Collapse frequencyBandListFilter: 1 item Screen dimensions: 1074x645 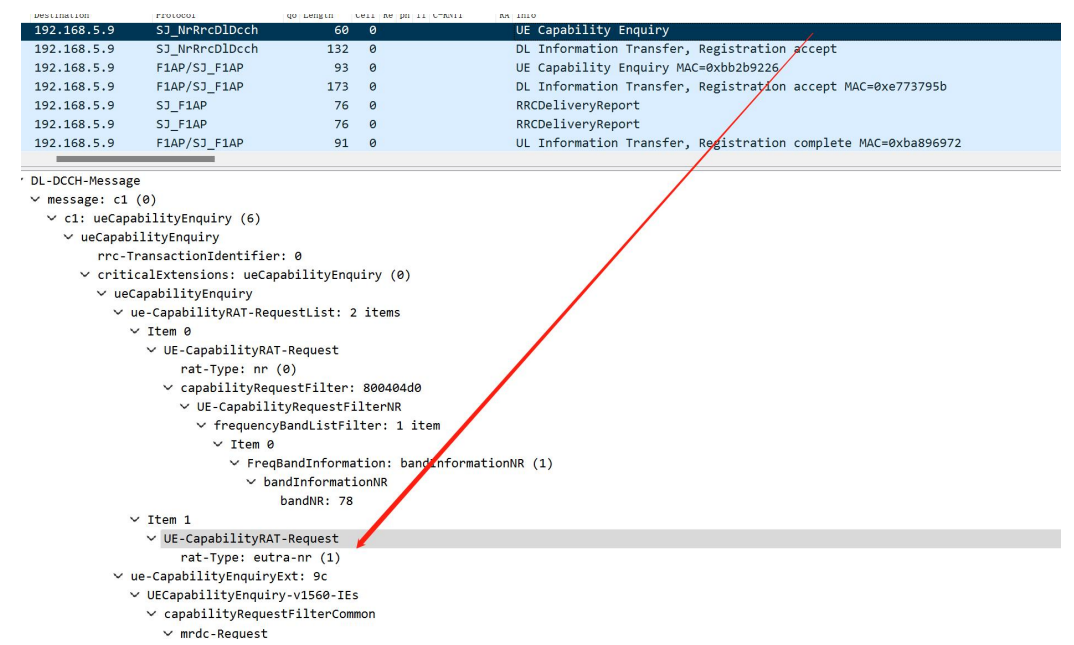(x=202, y=426)
